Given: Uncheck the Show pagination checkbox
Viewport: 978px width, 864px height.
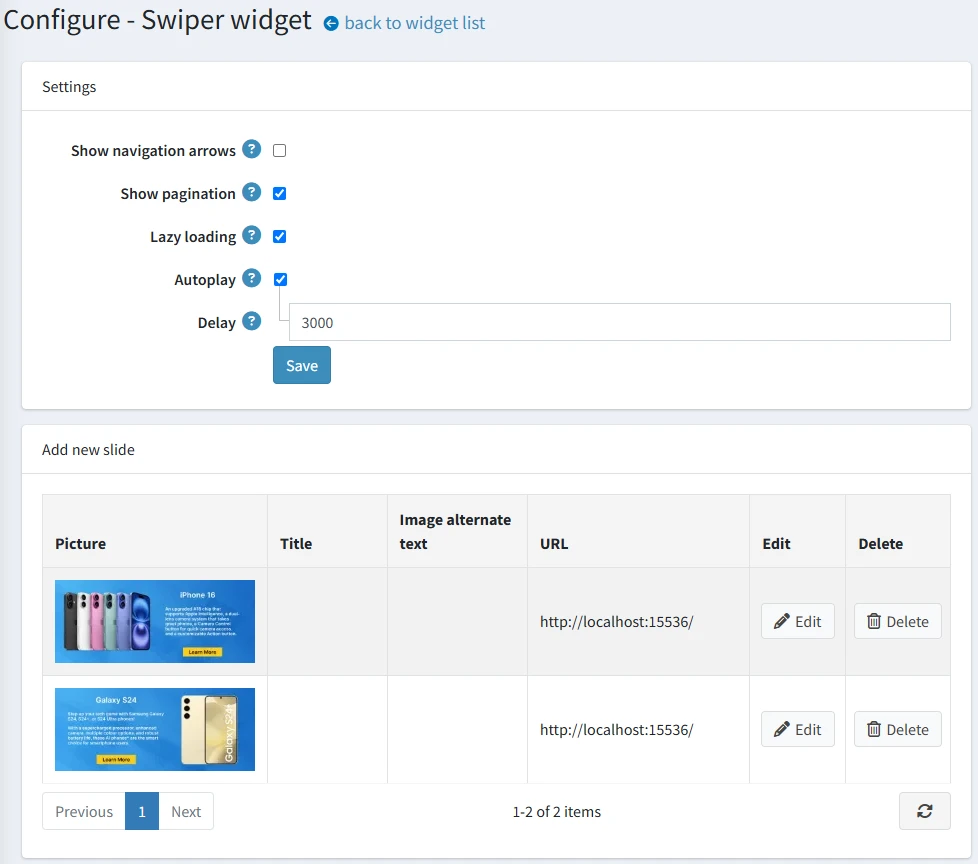Looking at the screenshot, I should (279, 193).
